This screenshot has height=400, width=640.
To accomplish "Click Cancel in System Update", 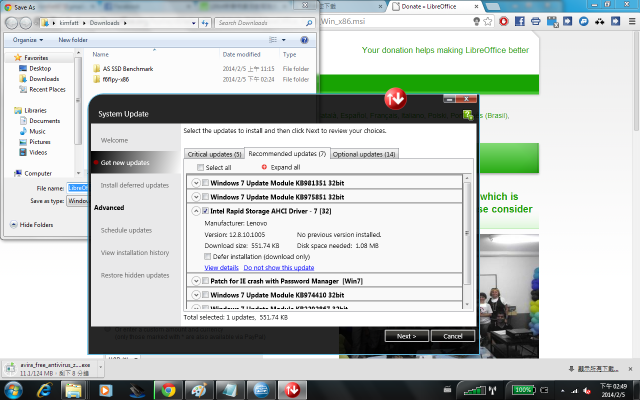I will [x=453, y=336].
